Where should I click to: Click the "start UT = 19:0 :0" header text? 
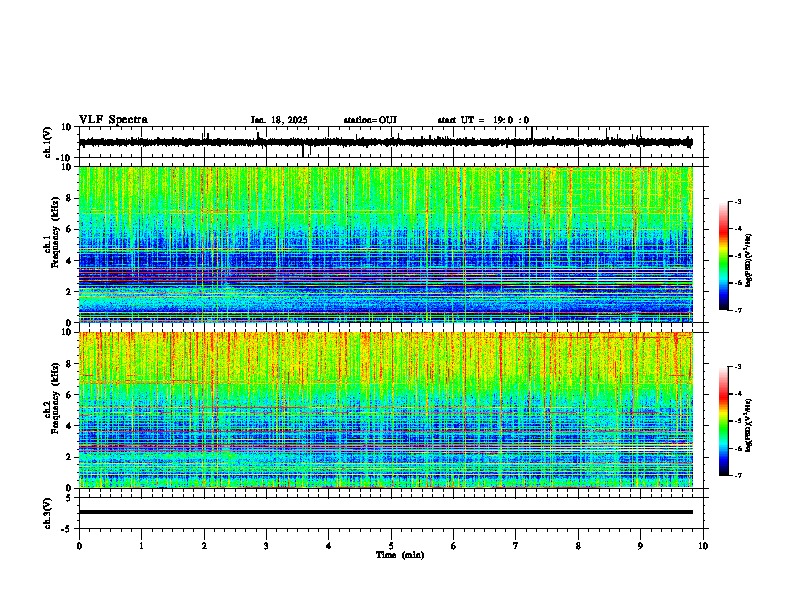pos(483,120)
